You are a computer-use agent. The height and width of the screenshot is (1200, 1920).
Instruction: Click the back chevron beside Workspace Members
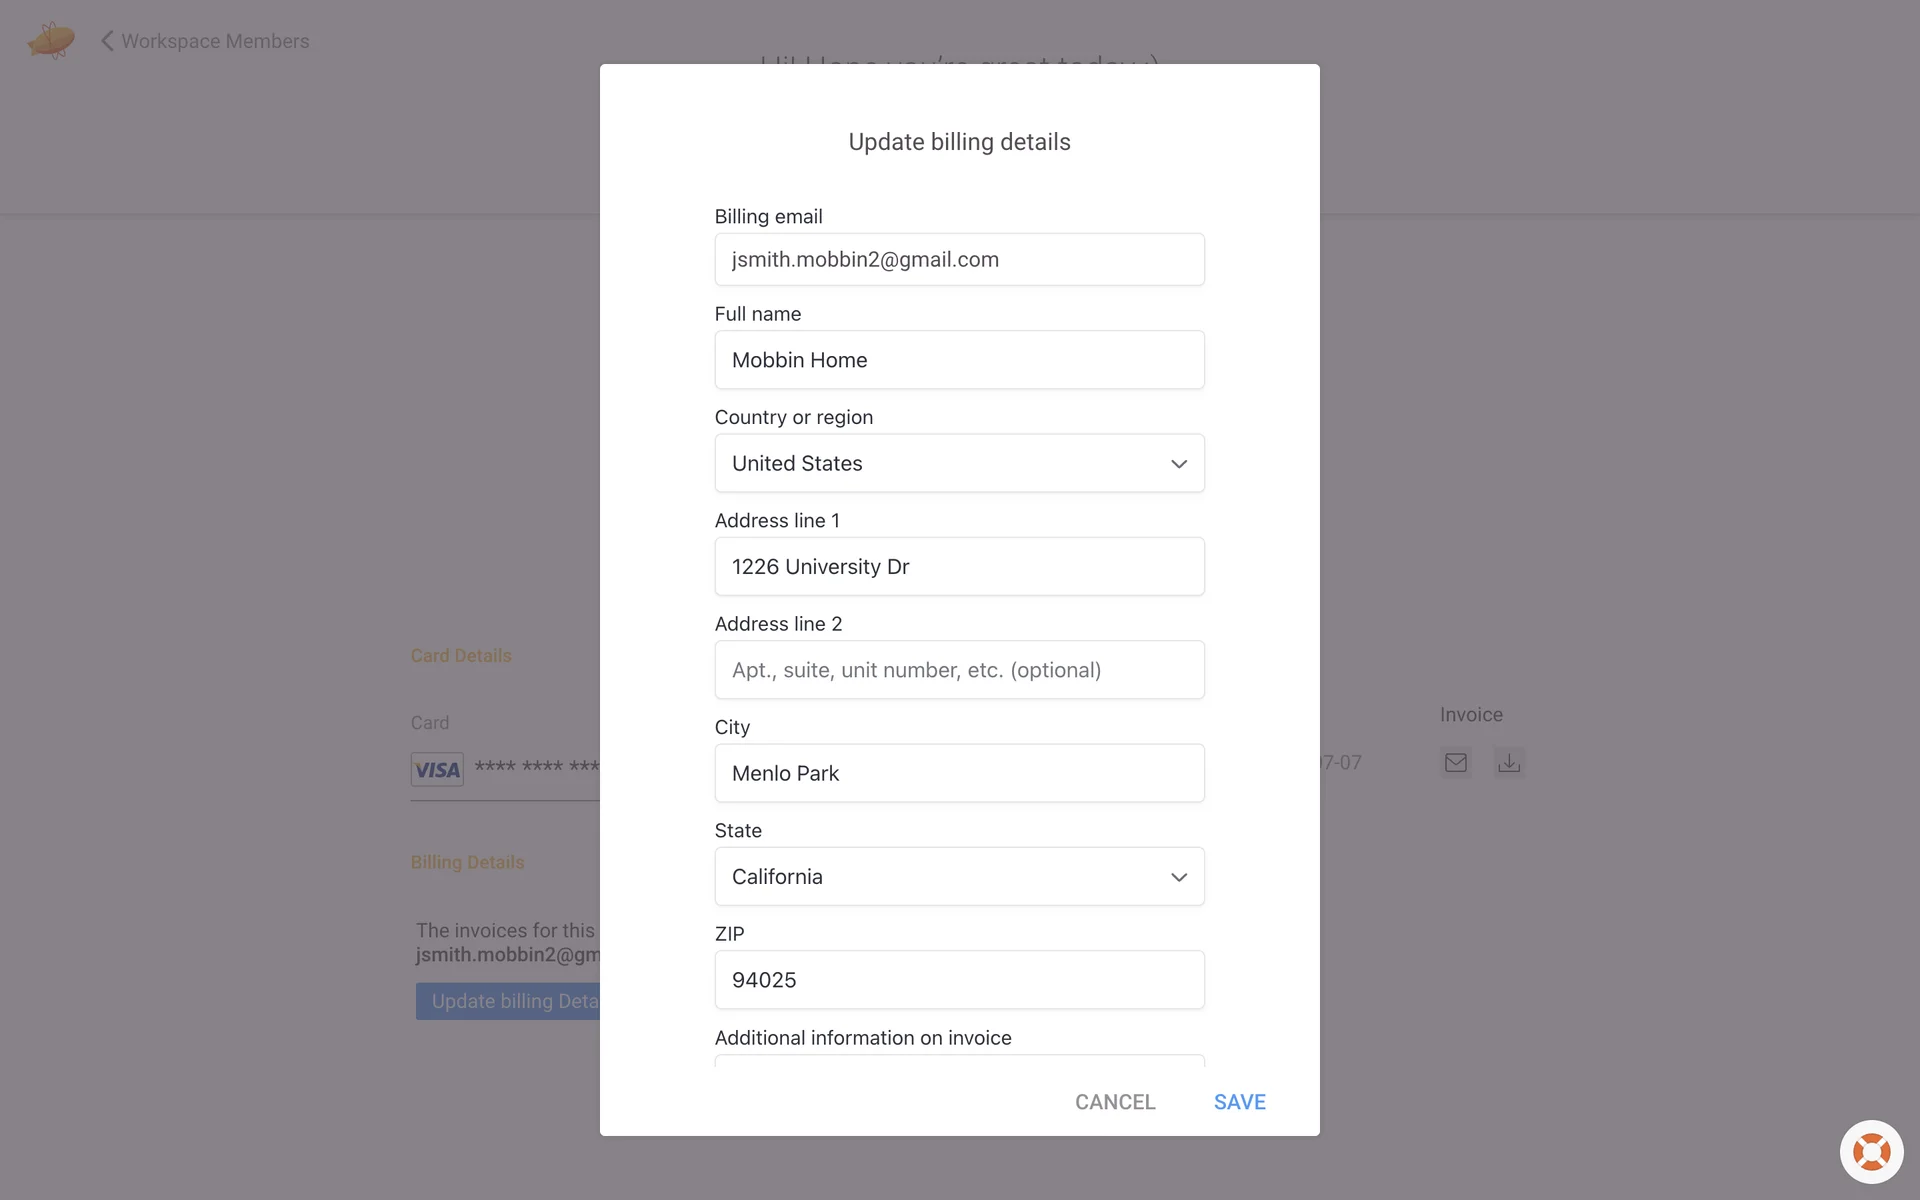click(x=107, y=41)
